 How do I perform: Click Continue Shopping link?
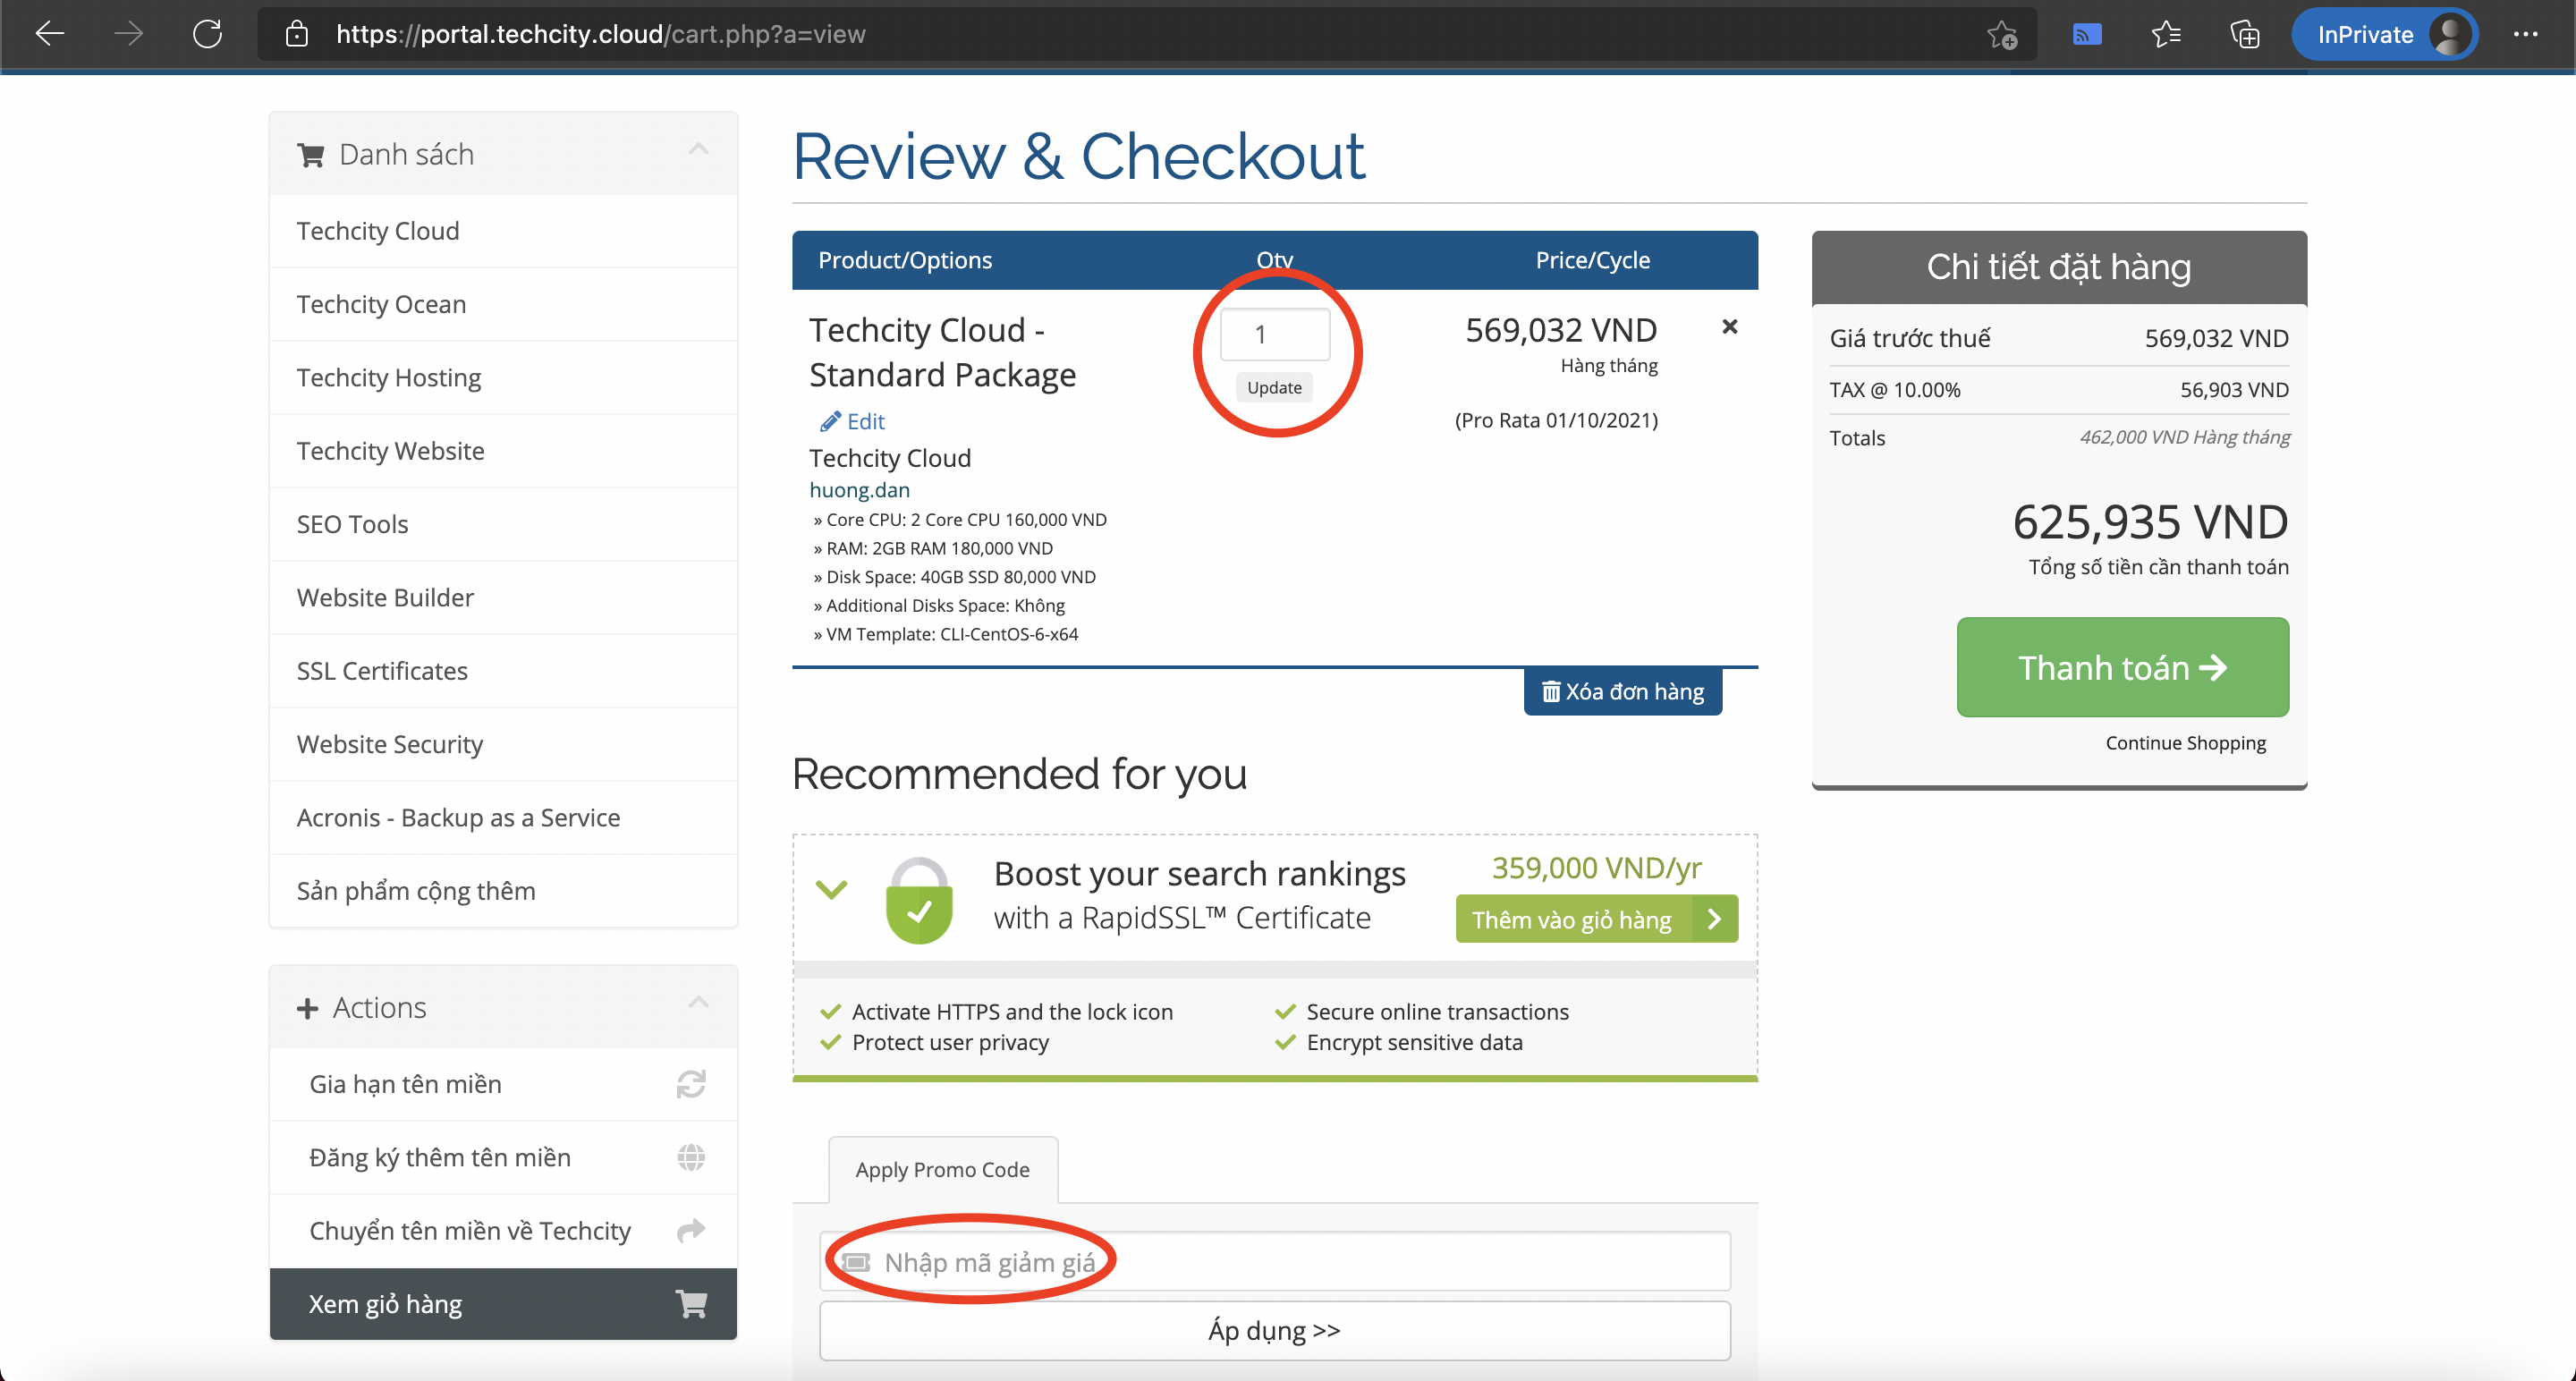(x=2186, y=743)
